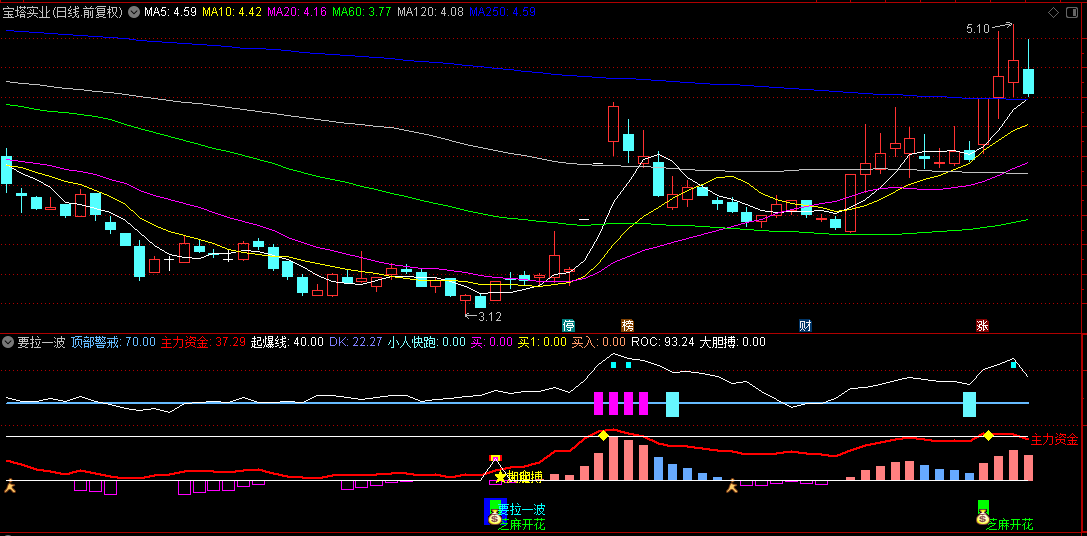Click the 顶部警戒: 70.00 readout
1087x536 pixels.
click(114, 342)
